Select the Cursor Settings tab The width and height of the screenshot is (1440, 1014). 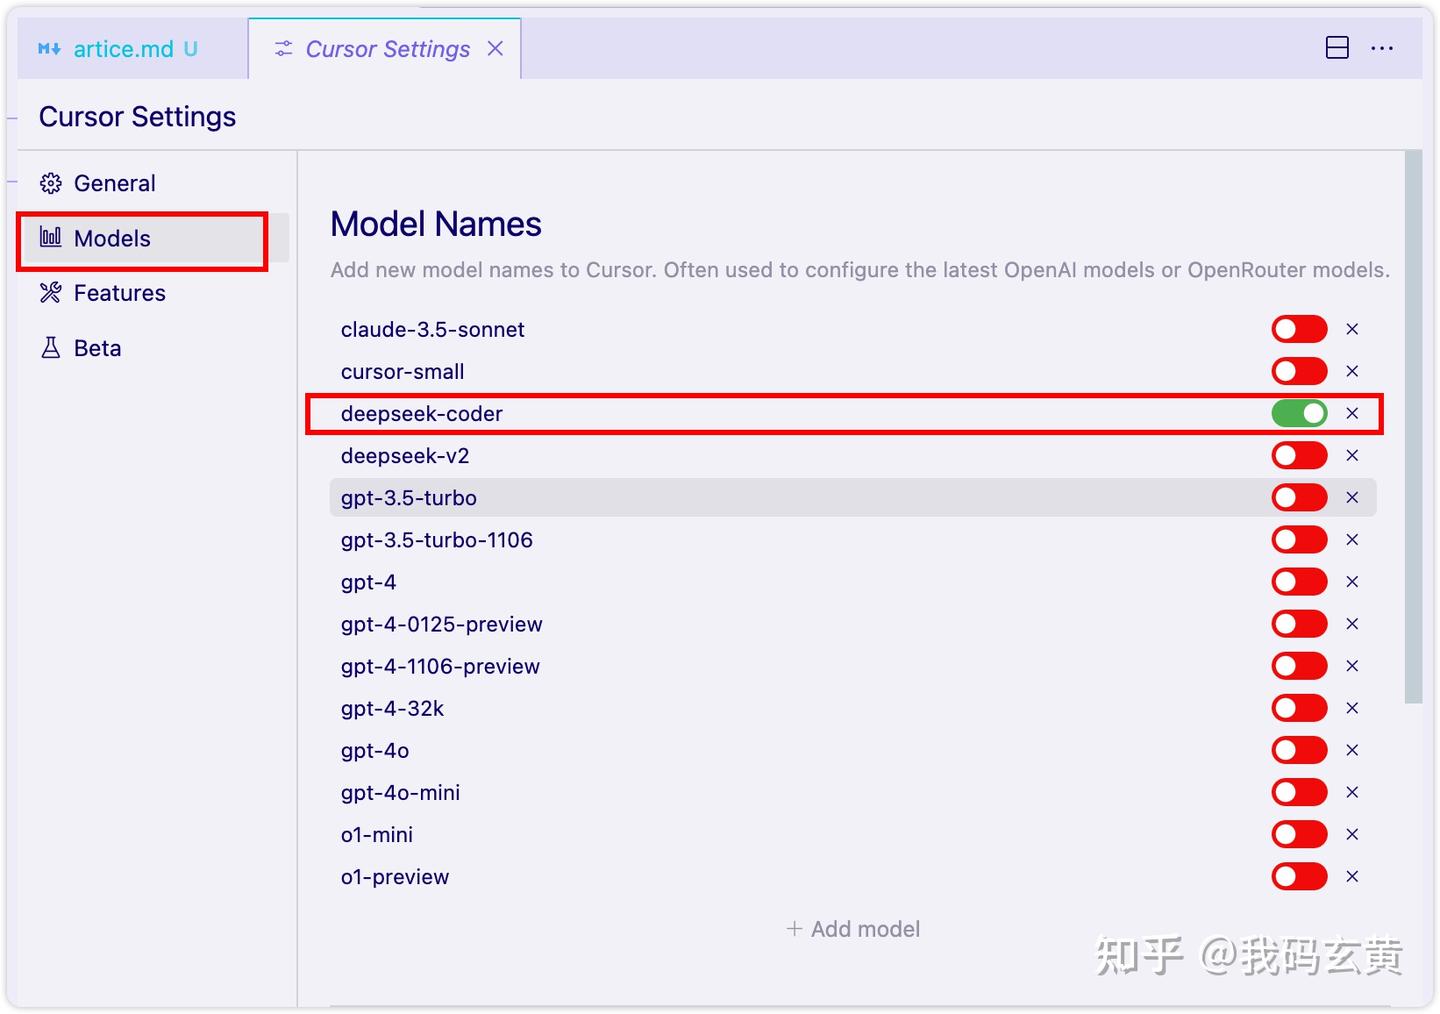(x=388, y=48)
